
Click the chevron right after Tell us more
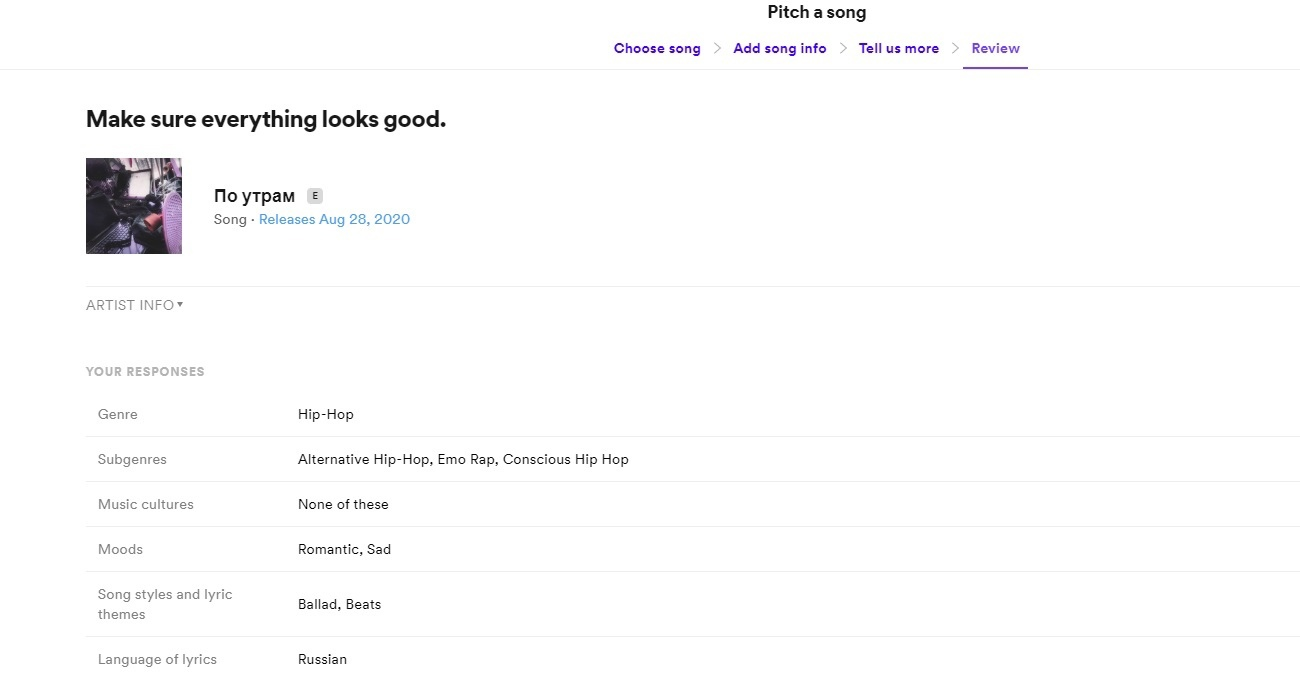tap(955, 48)
